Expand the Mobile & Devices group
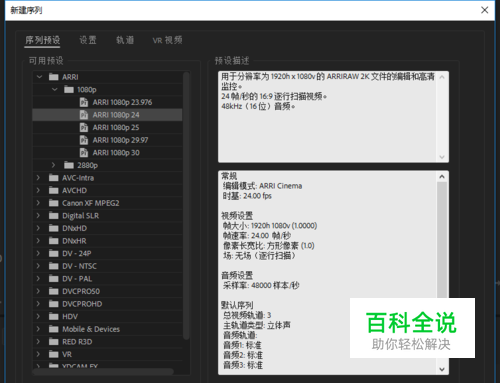This screenshot has height=383, width=500. point(38,329)
